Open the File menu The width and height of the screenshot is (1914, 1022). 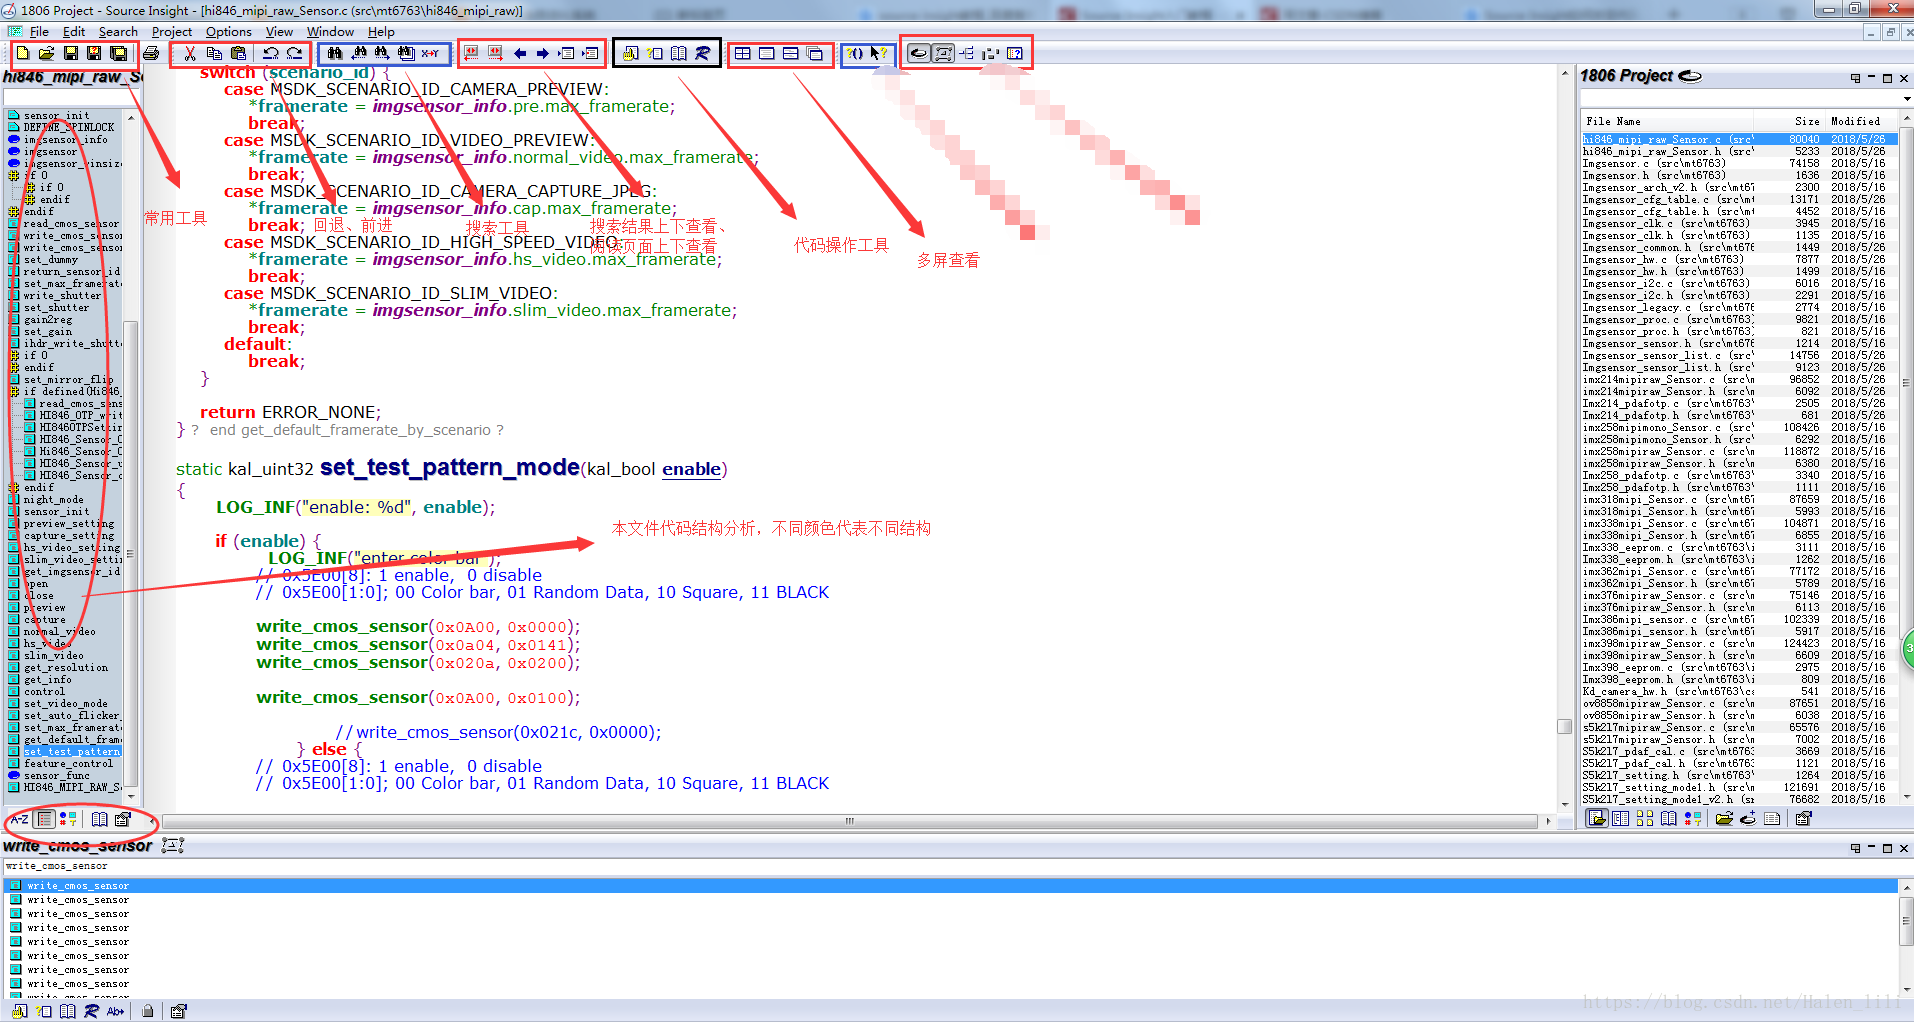coord(39,32)
